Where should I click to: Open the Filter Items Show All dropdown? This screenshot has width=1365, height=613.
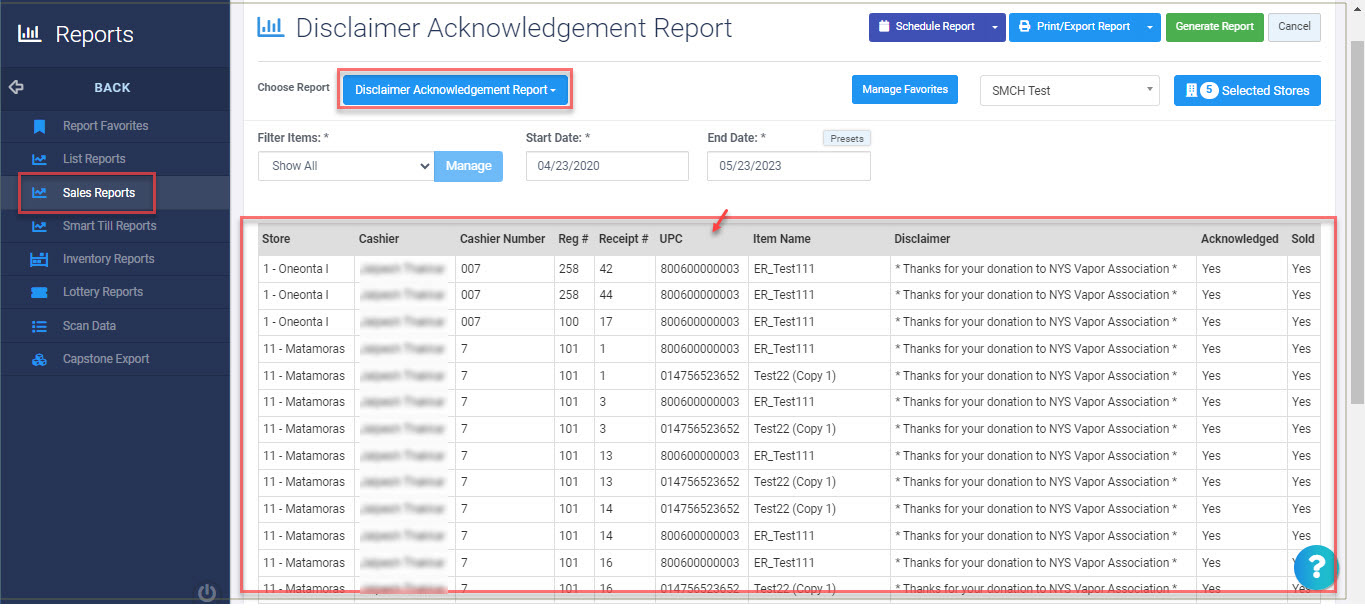point(345,166)
